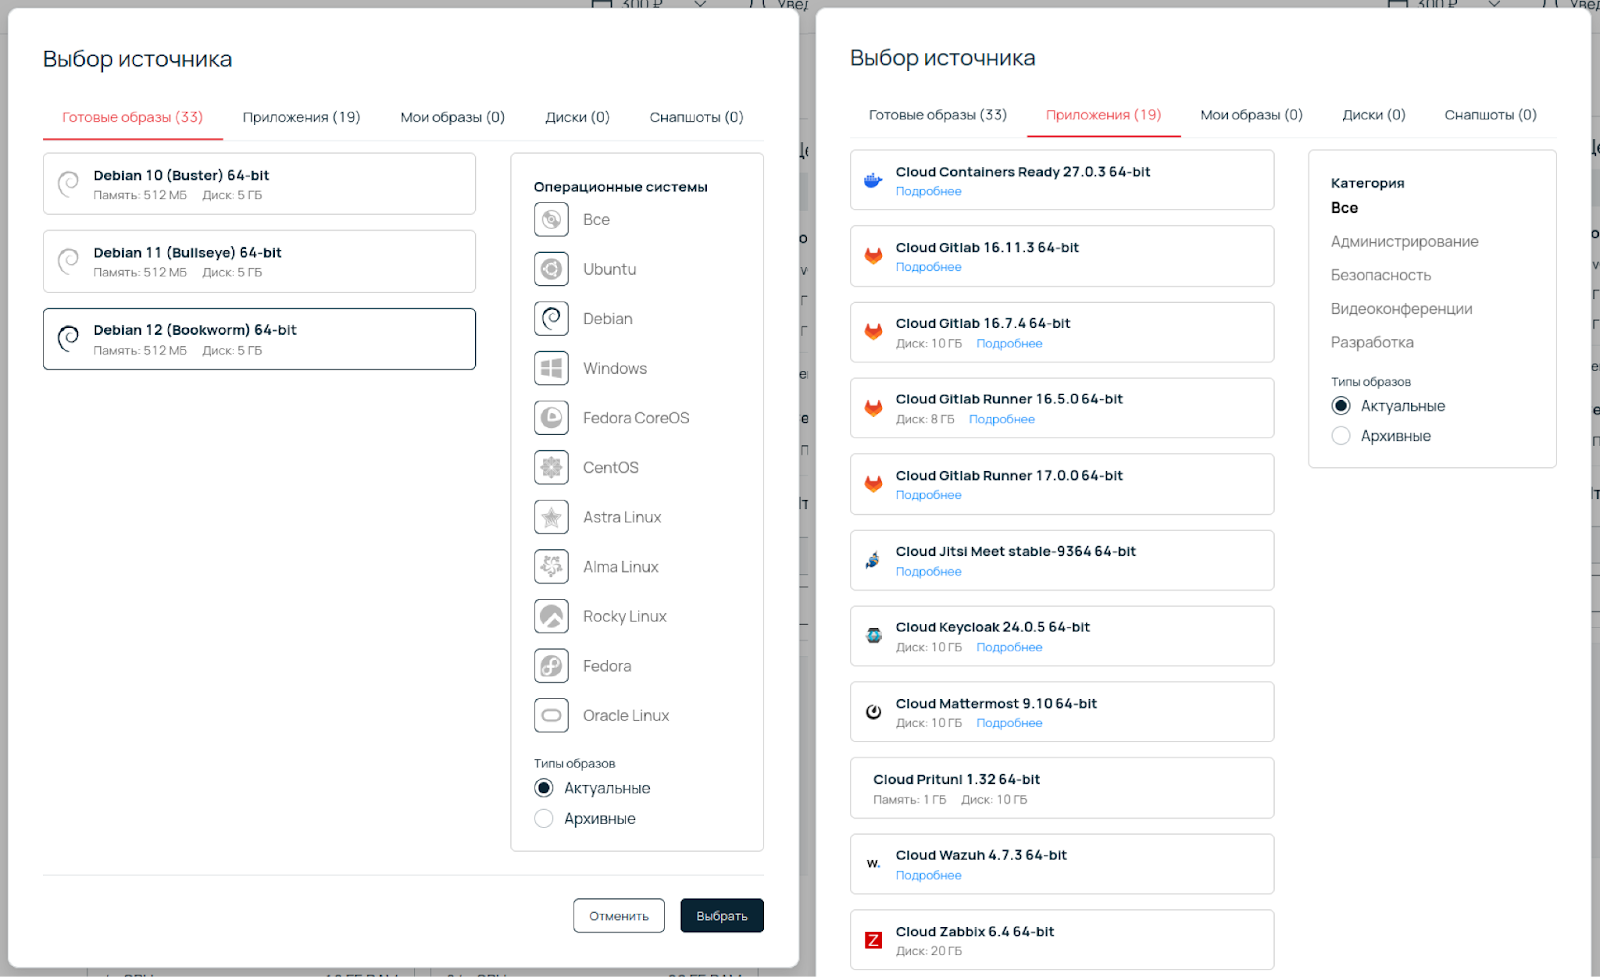Select the Debian 11 (Bullseye) 64-bit card
Screen dimensions: 1600x977
pyautogui.click(x=259, y=261)
